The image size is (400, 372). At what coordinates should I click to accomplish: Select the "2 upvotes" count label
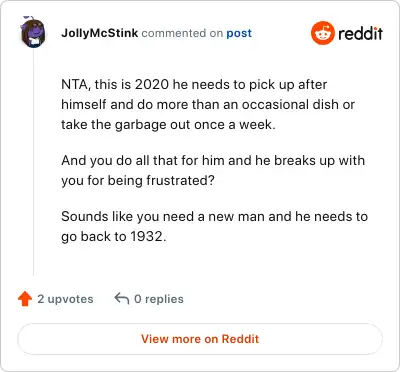click(x=65, y=299)
